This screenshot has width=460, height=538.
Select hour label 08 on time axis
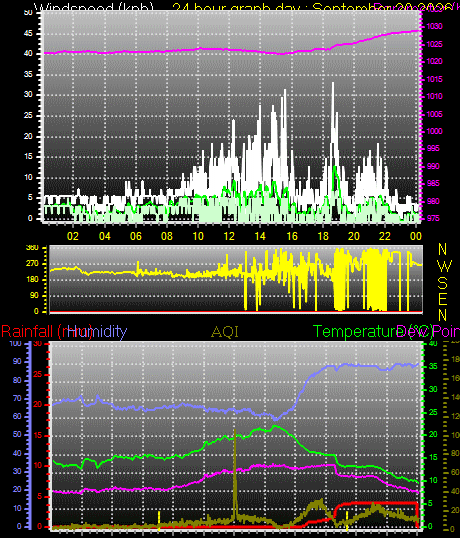click(x=167, y=236)
